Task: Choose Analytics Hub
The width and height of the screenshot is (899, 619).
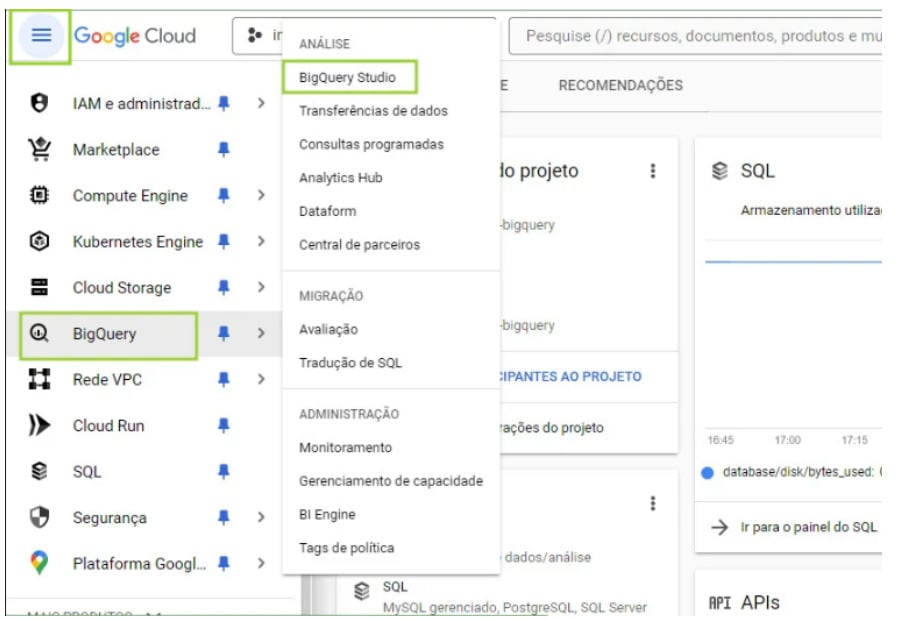Action: tap(341, 178)
